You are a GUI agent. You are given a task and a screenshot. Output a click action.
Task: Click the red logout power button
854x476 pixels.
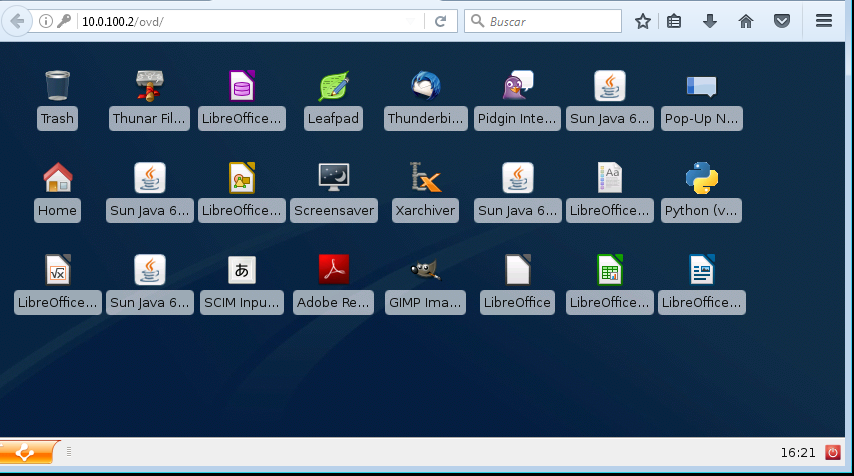(832, 453)
